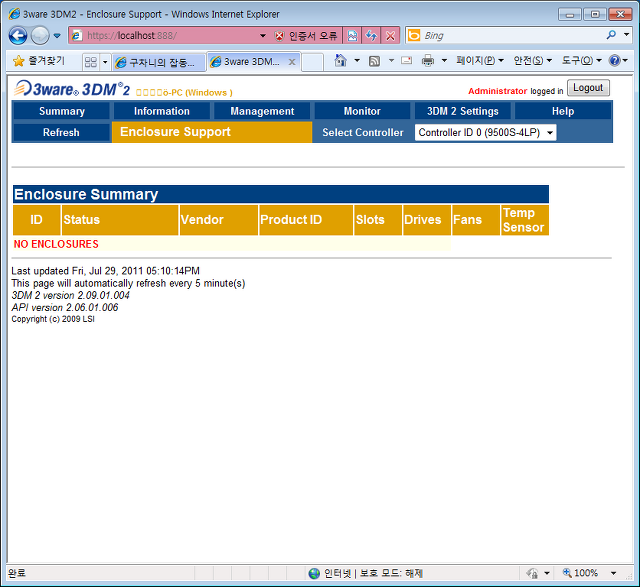Open the feeds dropdown arrow

pos(391,61)
